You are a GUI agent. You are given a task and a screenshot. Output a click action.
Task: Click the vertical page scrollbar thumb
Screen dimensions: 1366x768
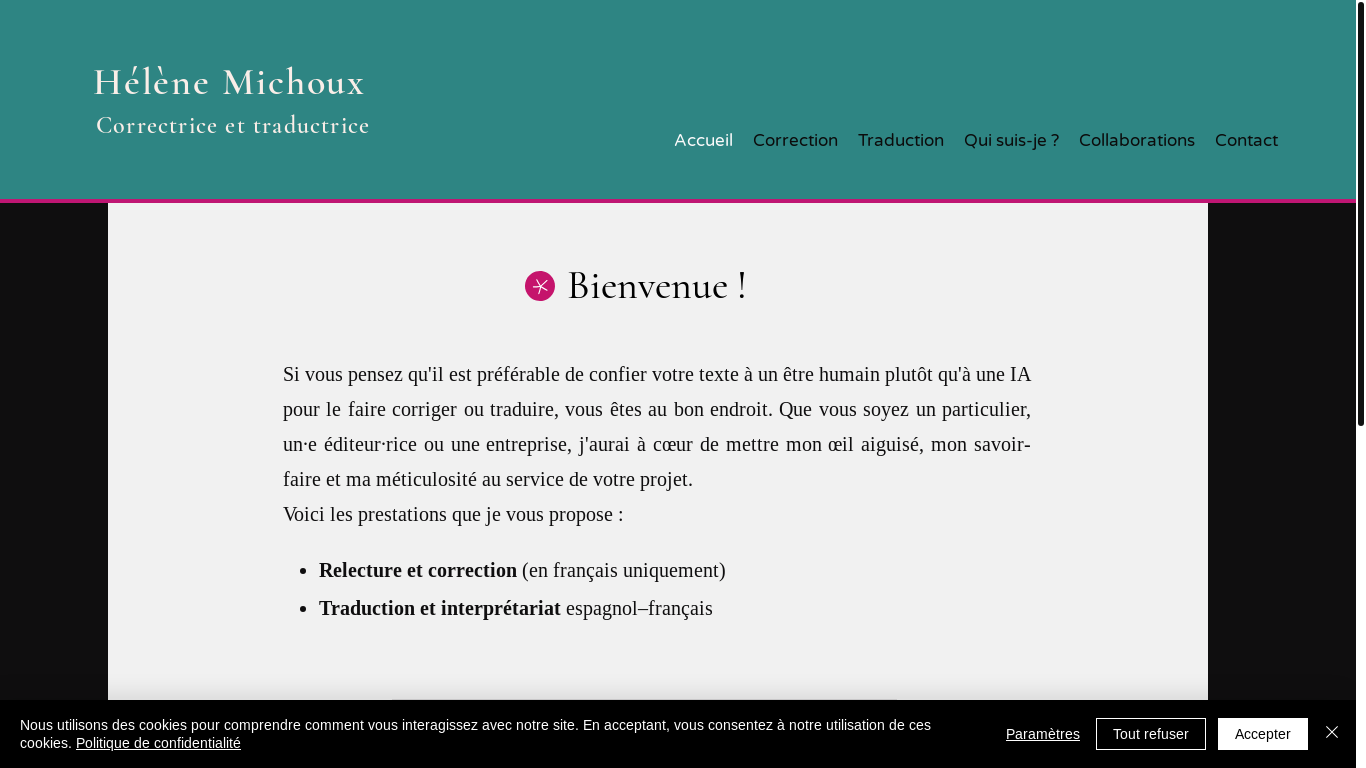pos(1360,214)
